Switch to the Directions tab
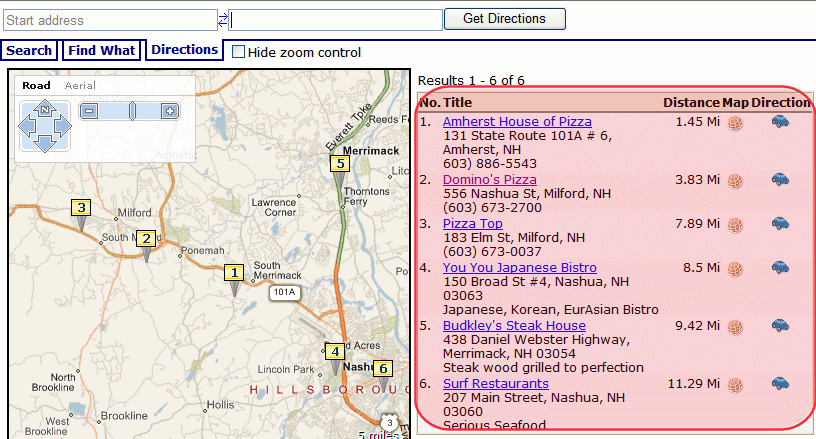 coord(185,49)
